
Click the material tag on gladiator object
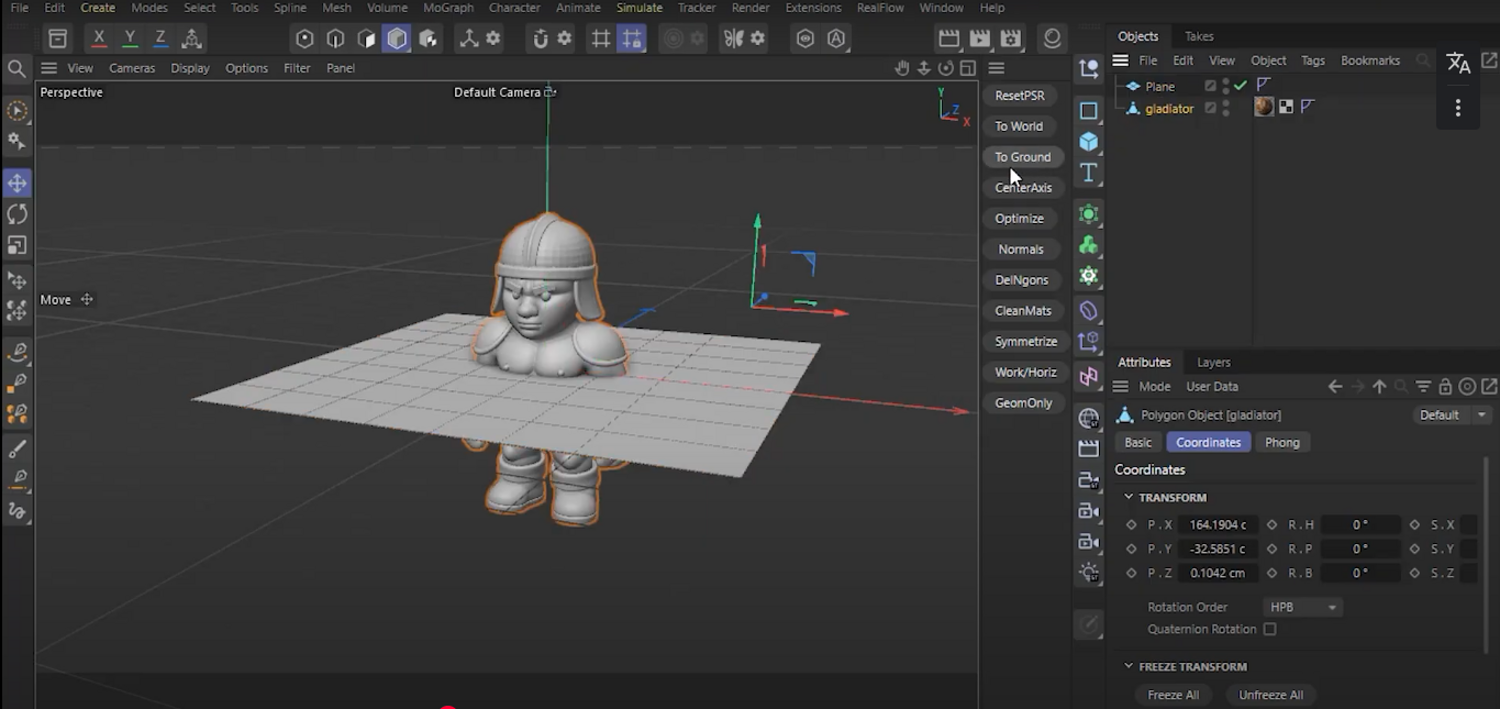[1264, 107]
